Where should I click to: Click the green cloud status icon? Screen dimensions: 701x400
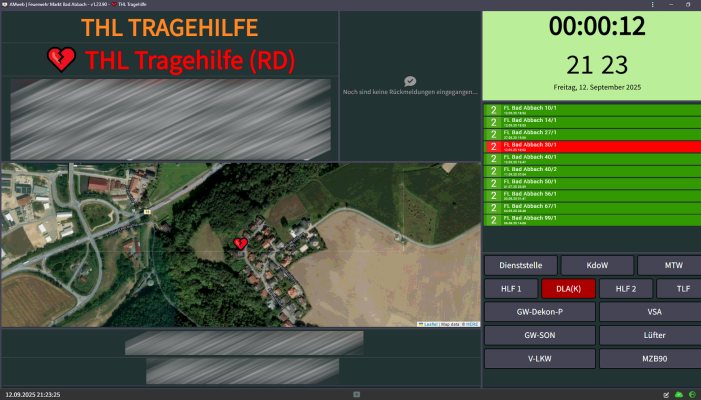pyautogui.click(x=679, y=394)
